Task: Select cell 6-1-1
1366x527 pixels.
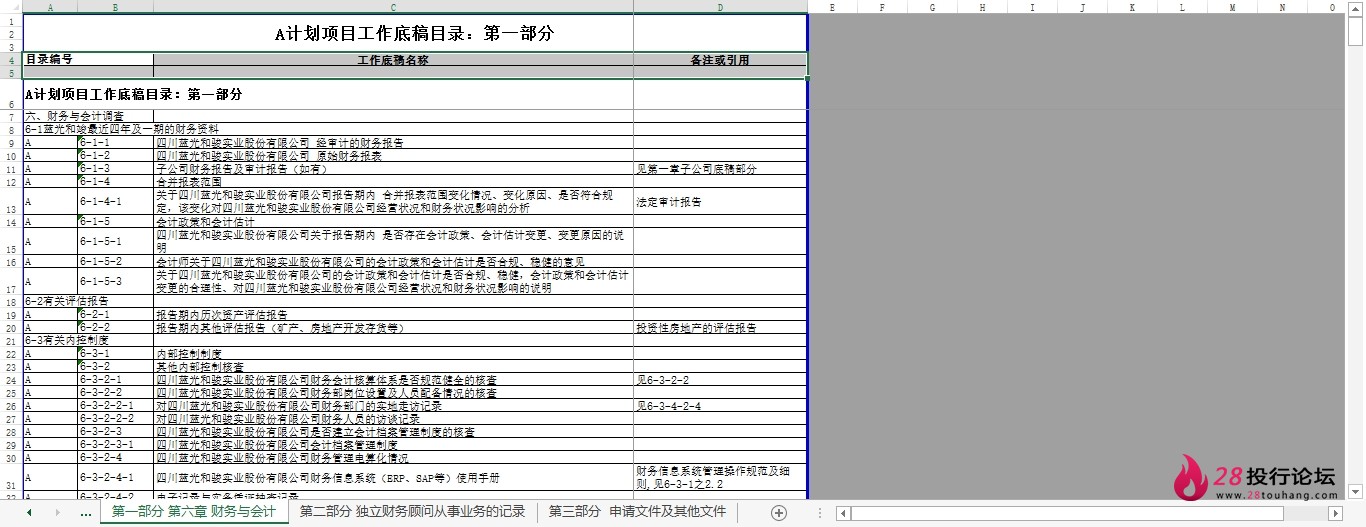Action: coord(115,143)
